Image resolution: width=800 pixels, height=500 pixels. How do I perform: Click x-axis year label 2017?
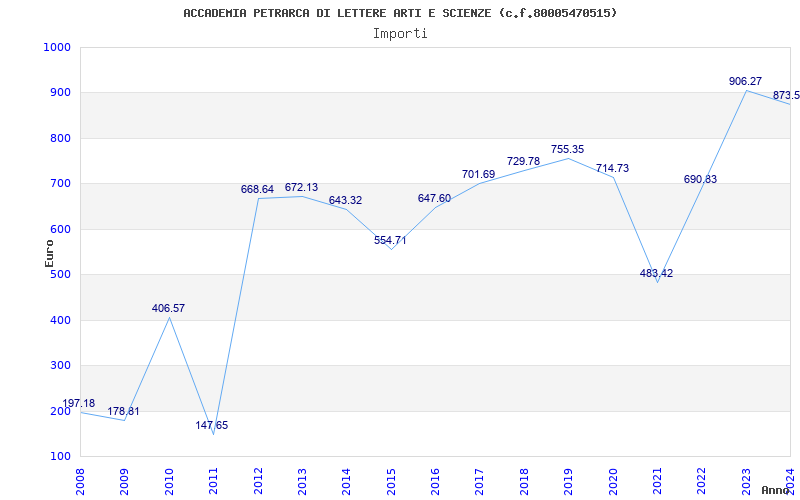coord(480,481)
